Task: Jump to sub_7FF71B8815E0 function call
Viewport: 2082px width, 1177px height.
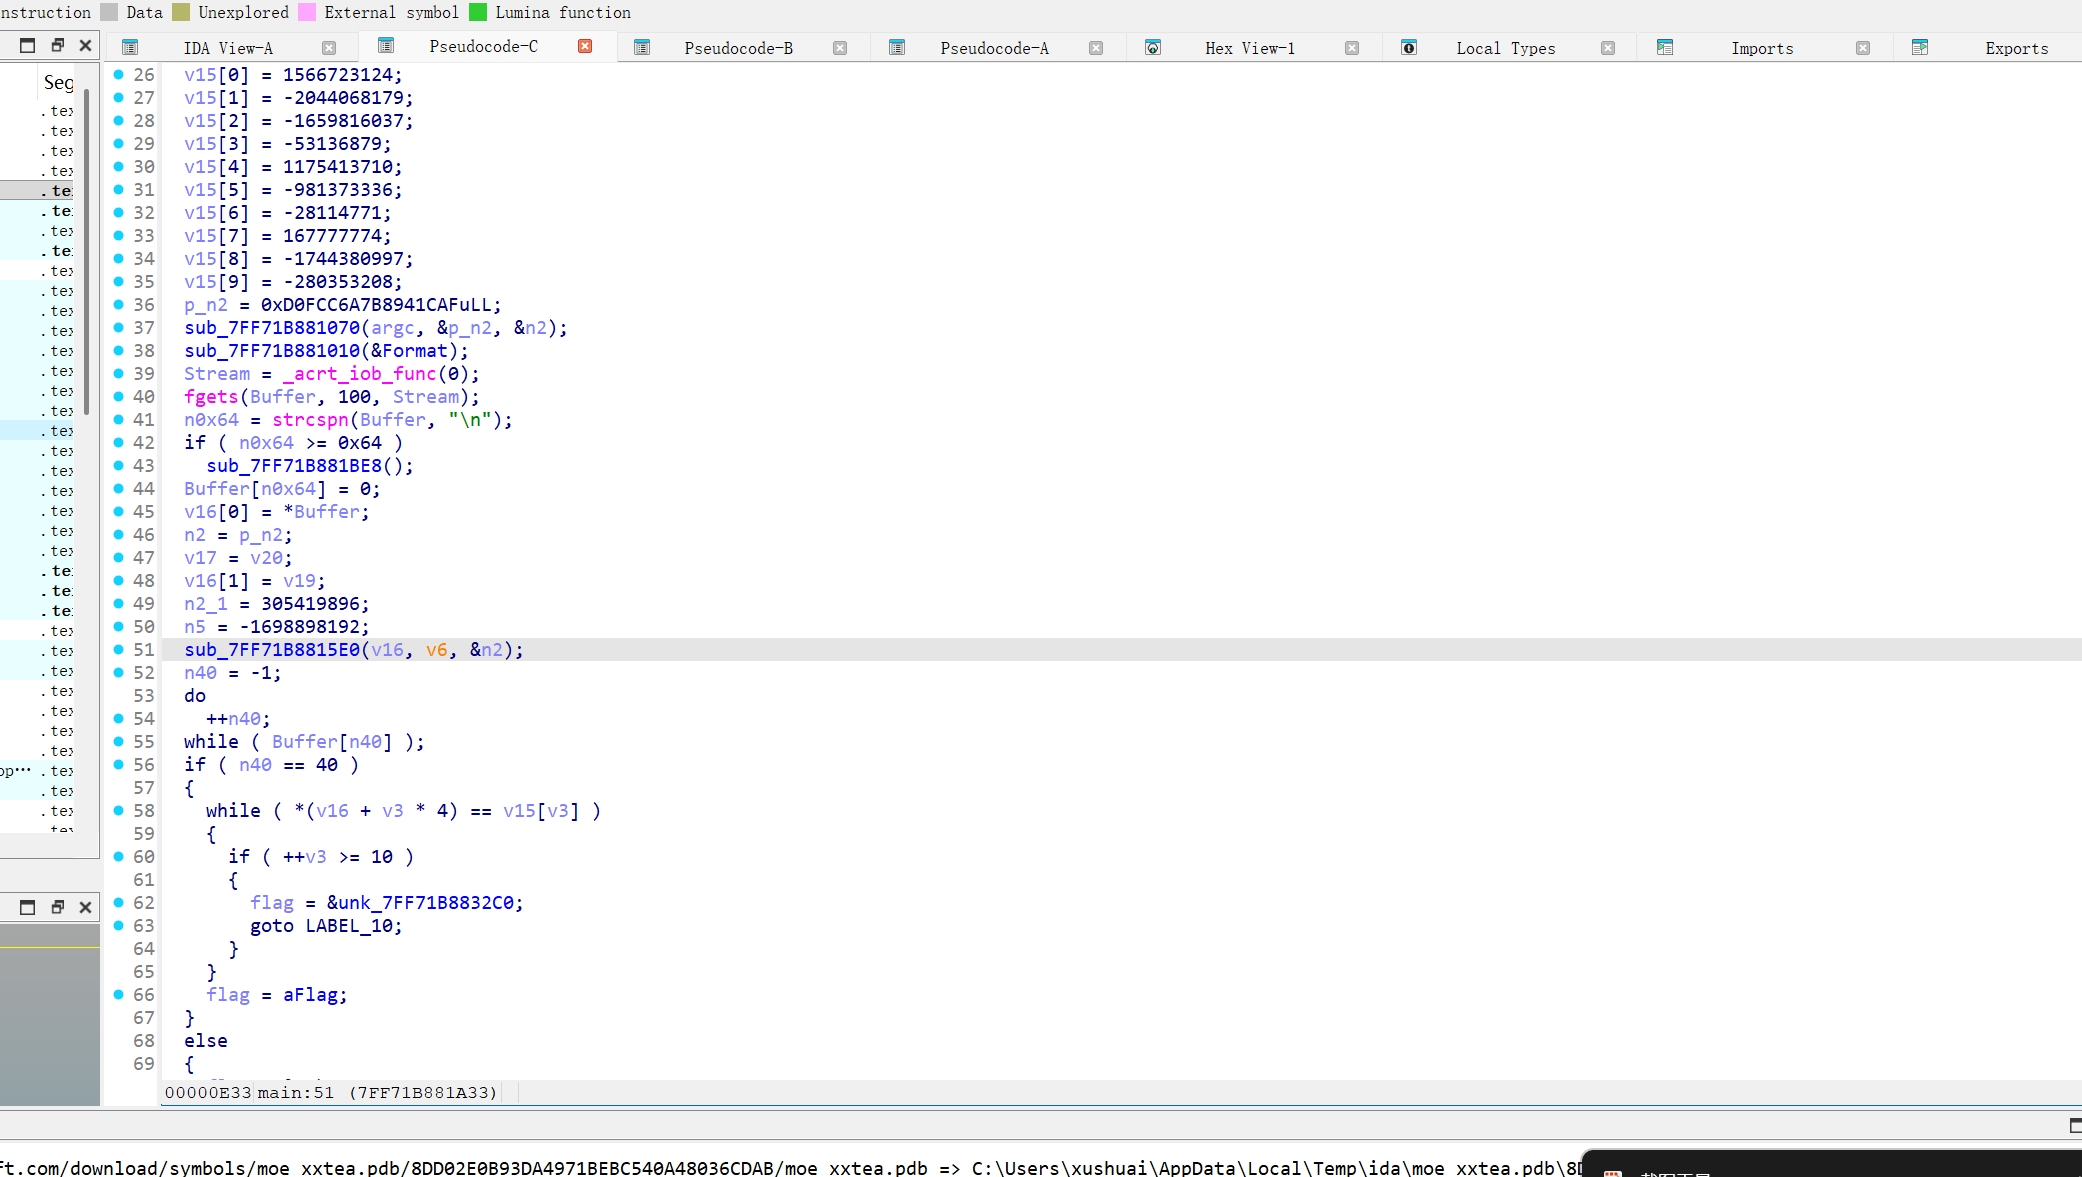Action: pos(271,650)
